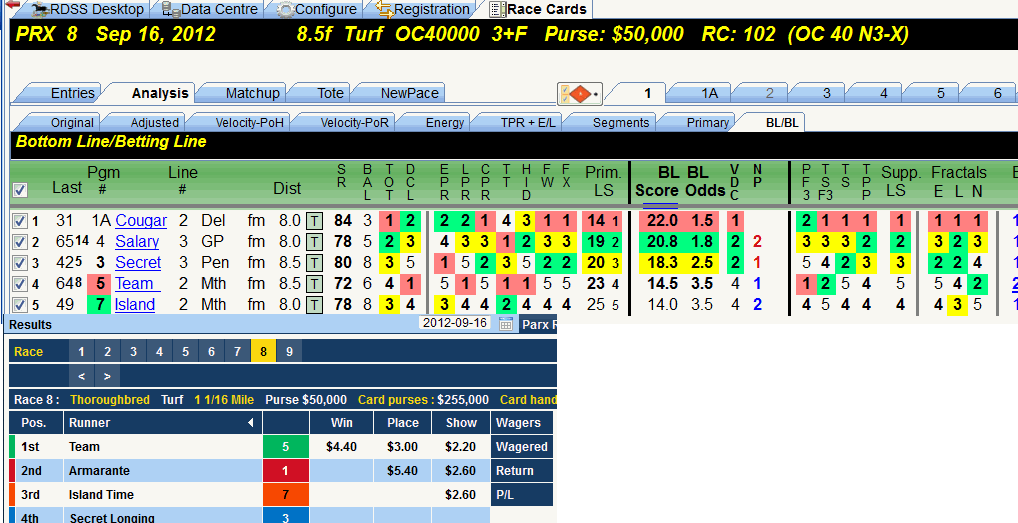
Task: Uncheck the checkbox for the Team row
Action: pyautogui.click(x=19, y=284)
